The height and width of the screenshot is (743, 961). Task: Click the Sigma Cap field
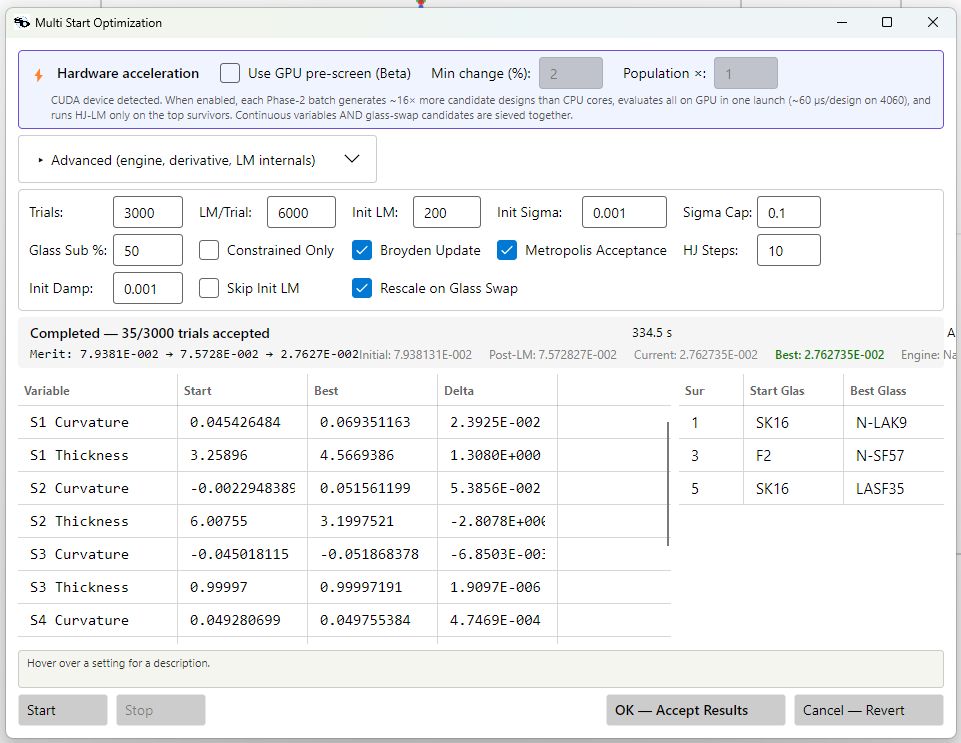click(x=789, y=213)
